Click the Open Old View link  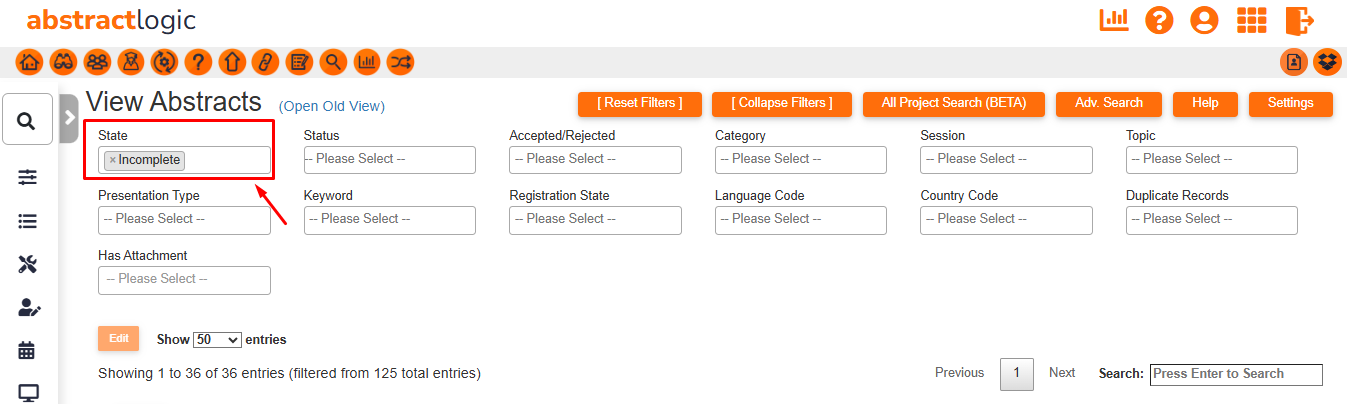(x=331, y=106)
